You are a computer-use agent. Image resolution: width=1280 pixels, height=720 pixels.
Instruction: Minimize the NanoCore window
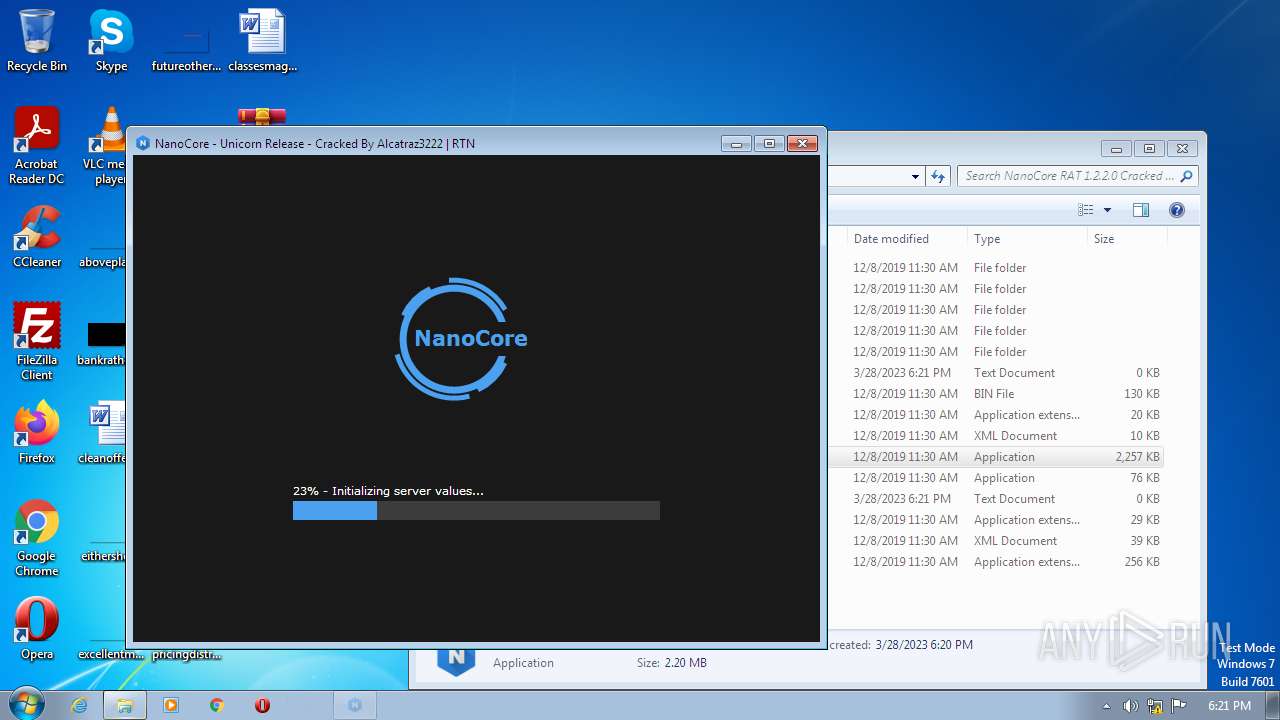pos(736,143)
